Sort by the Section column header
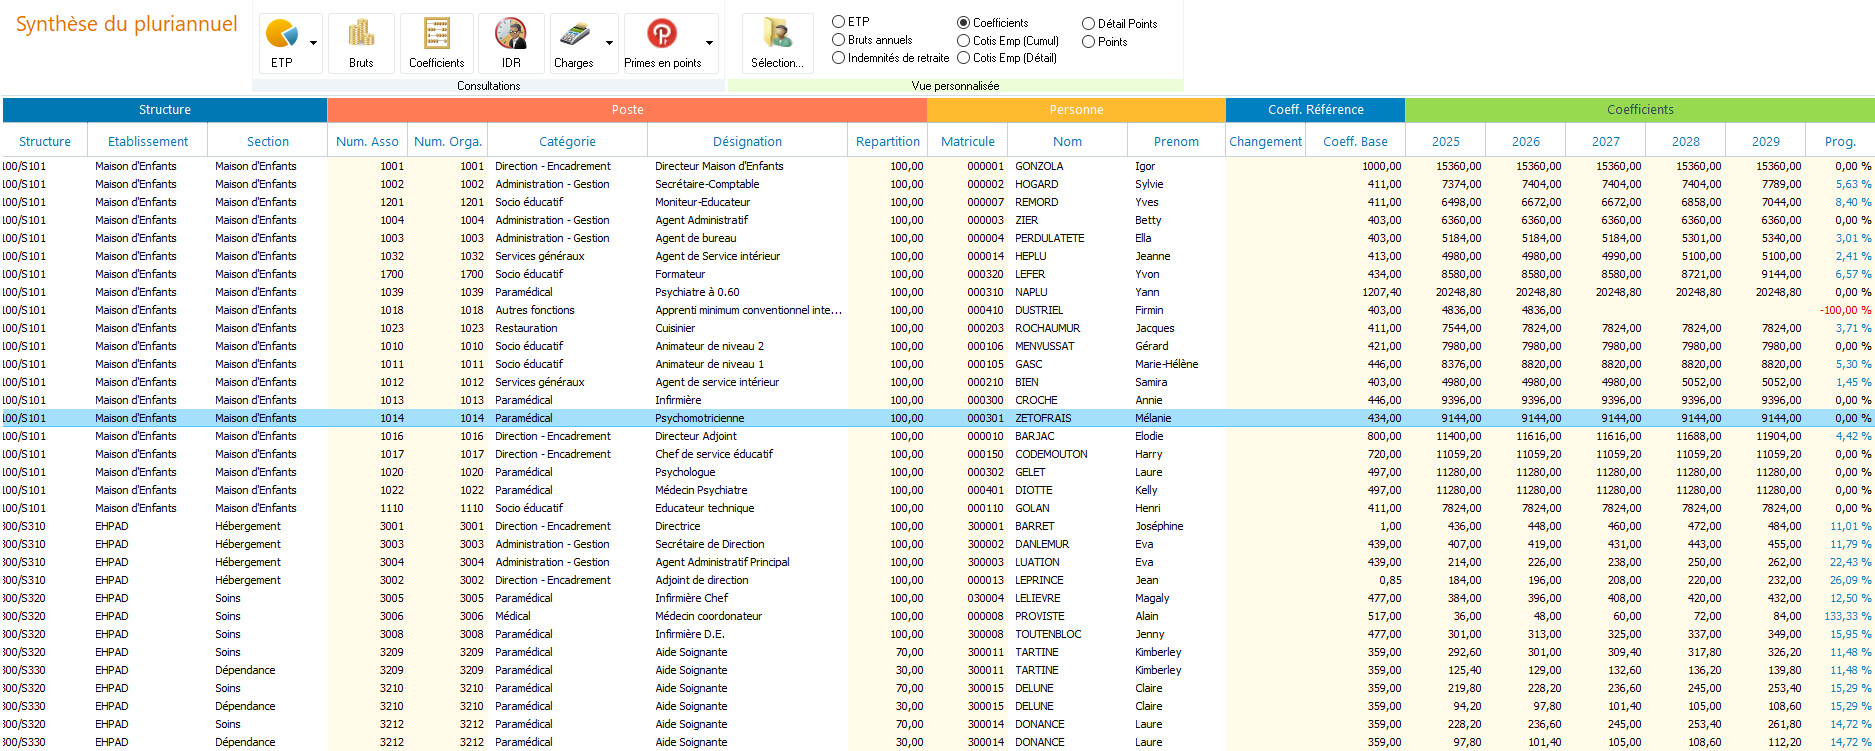 tap(268, 141)
